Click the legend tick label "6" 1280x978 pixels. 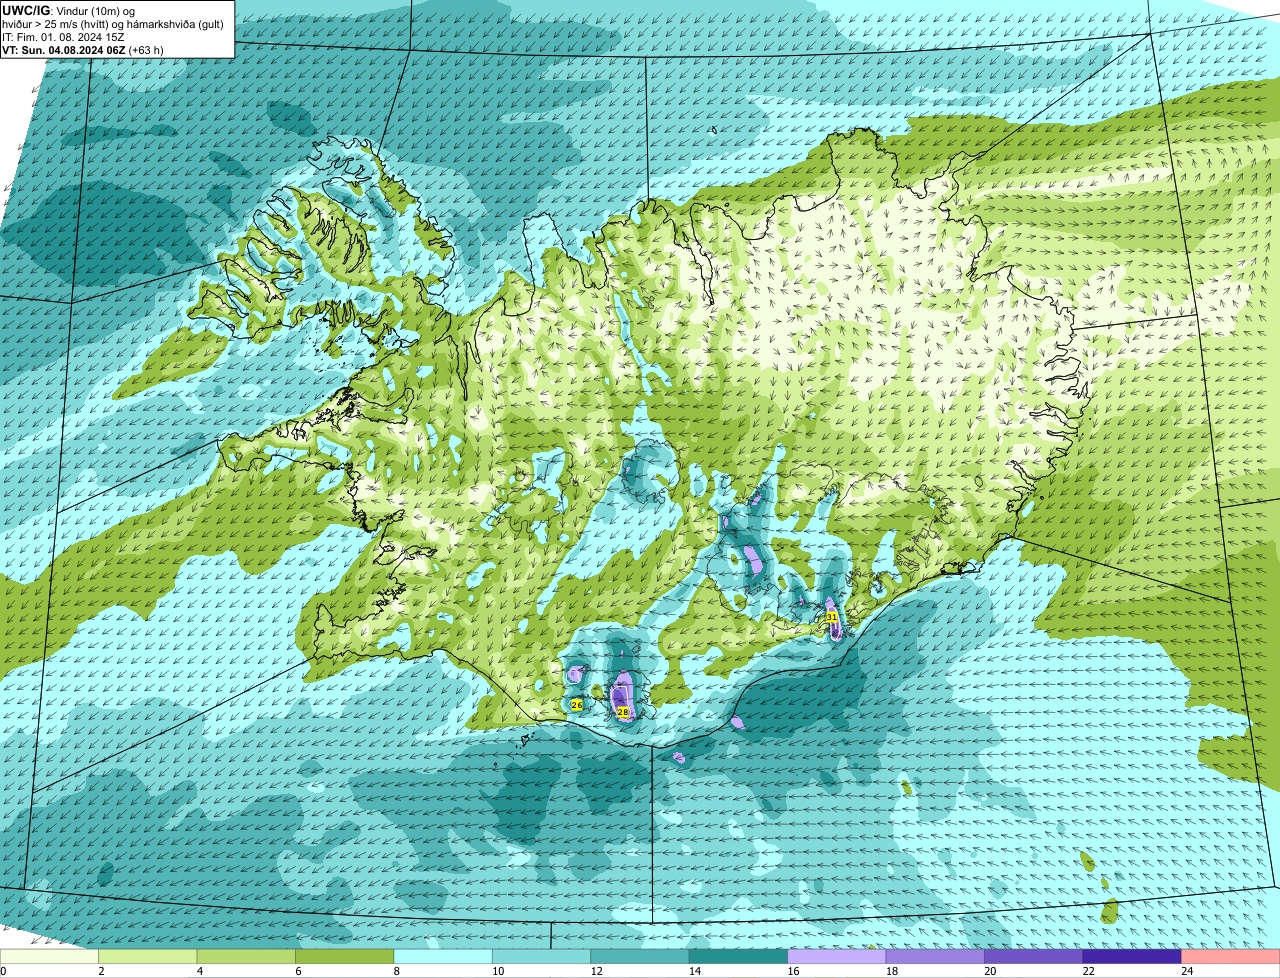click(x=298, y=971)
